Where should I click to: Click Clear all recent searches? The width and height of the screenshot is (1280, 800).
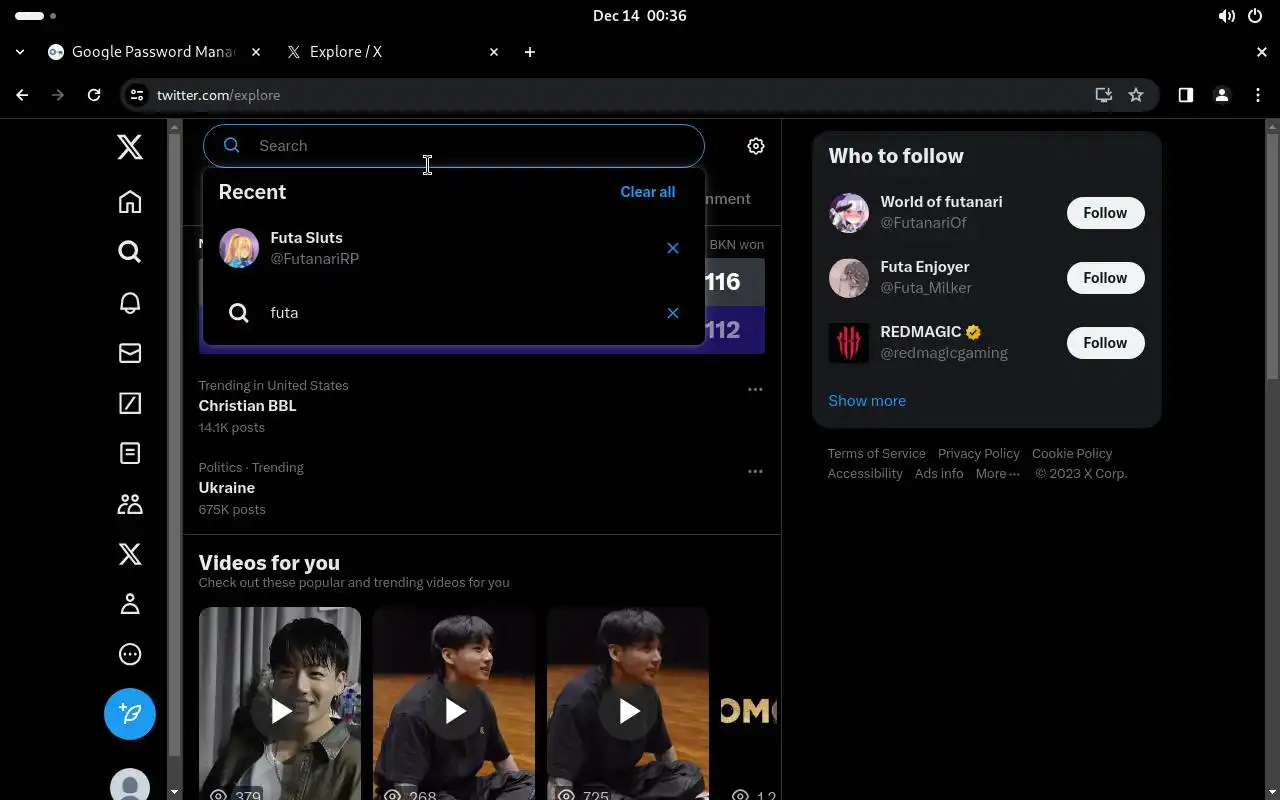point(648,192)
